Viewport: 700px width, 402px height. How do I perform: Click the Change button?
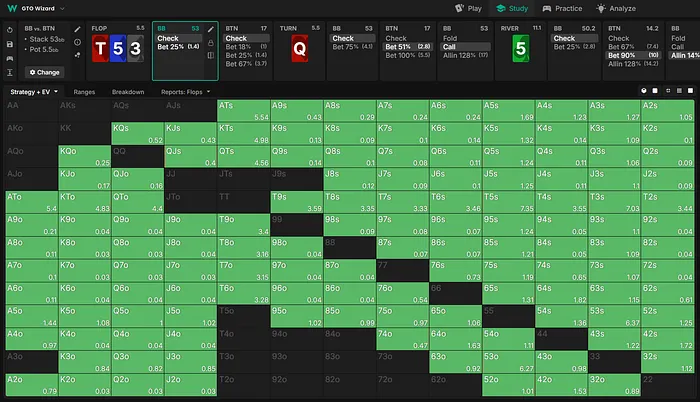point(43,72)
